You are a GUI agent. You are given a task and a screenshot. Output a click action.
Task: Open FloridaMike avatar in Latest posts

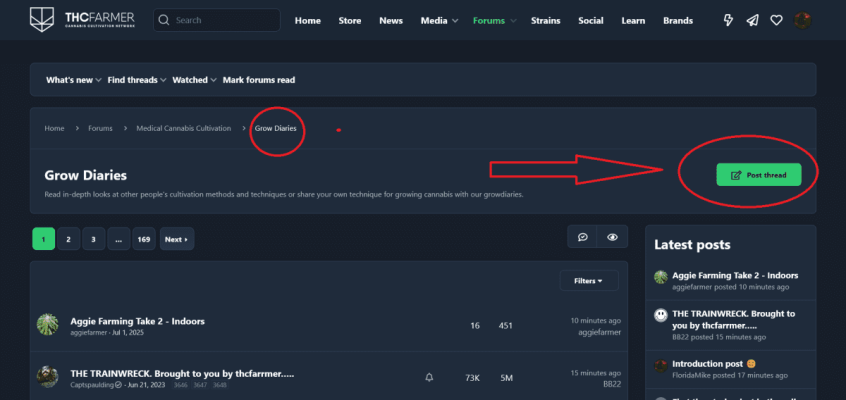point(661,366)
